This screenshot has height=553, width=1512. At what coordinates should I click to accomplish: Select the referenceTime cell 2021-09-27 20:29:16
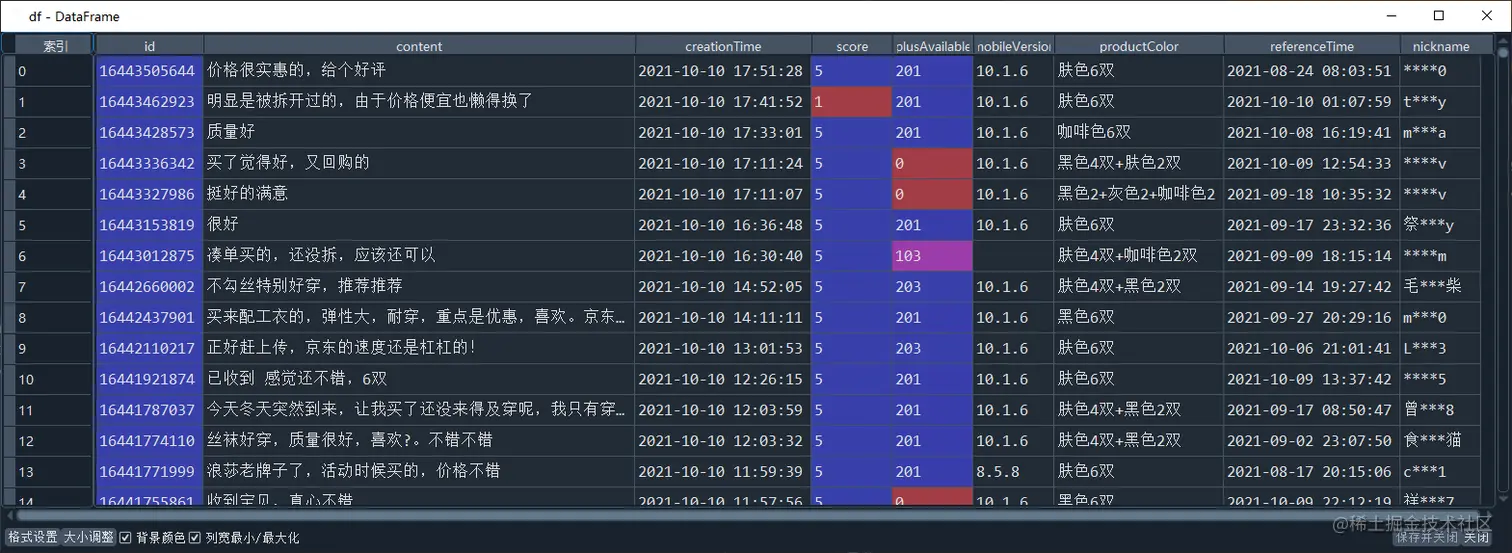point(1312,317)
